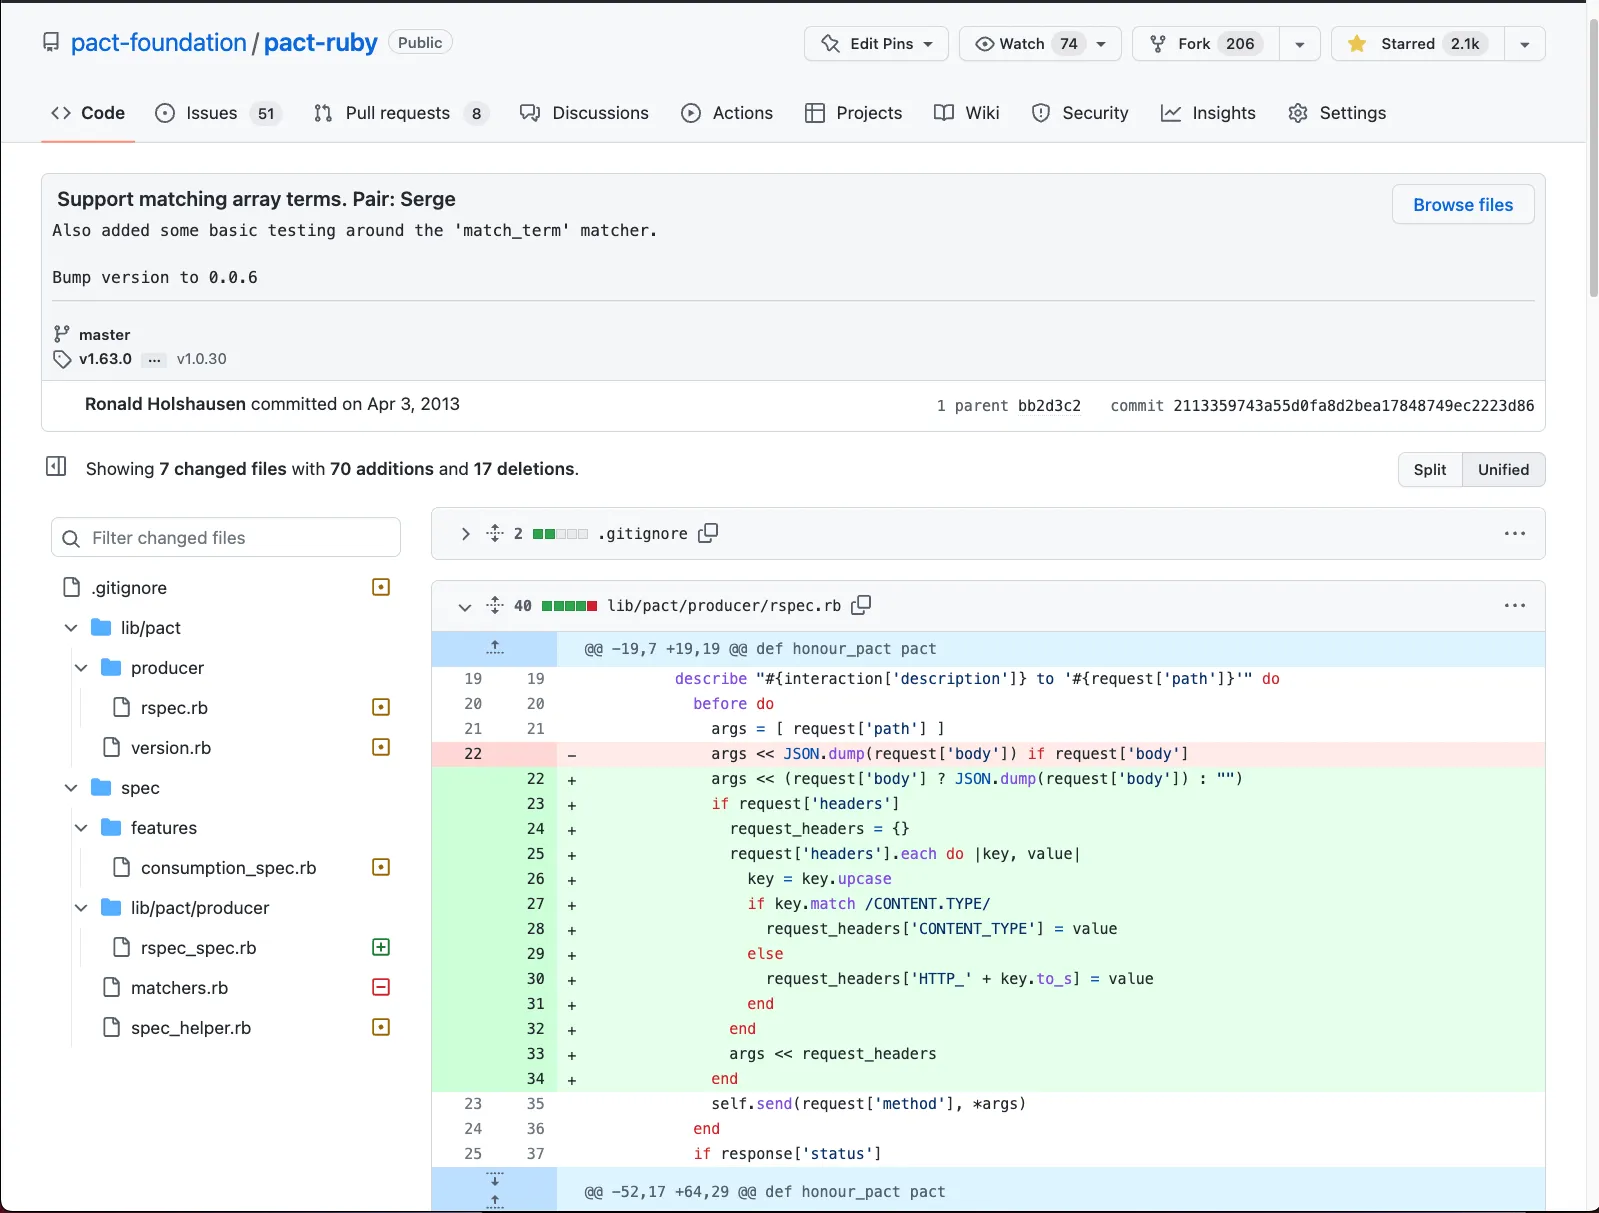Click the search icon in the filter field
Viewport: 1599px width, 1213px height.
click(x=71, y=538)
